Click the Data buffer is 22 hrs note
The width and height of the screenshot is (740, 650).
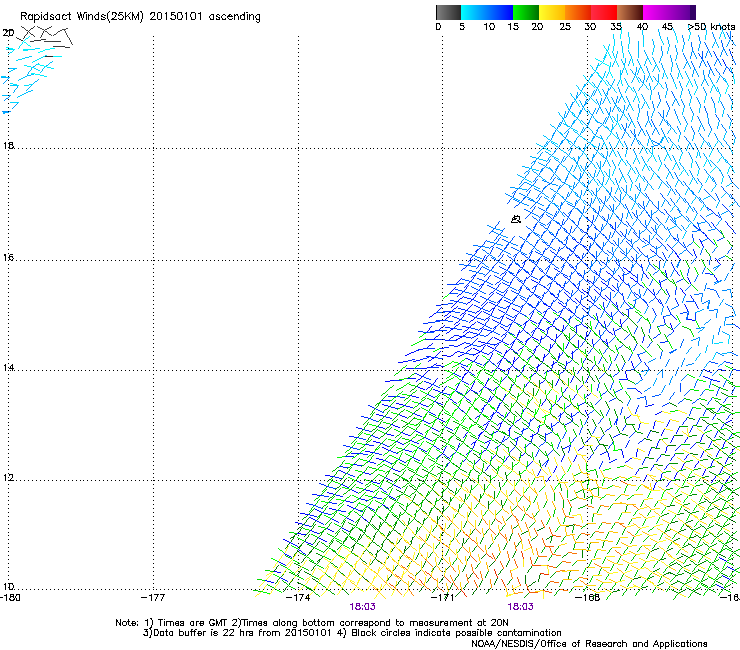[x=352, y=633]
